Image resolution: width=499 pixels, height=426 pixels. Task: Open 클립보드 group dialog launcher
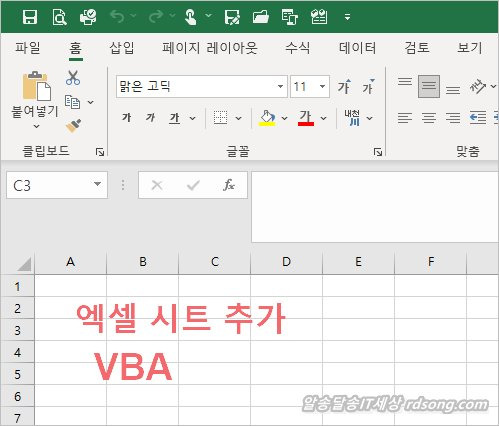coord(100,152)
